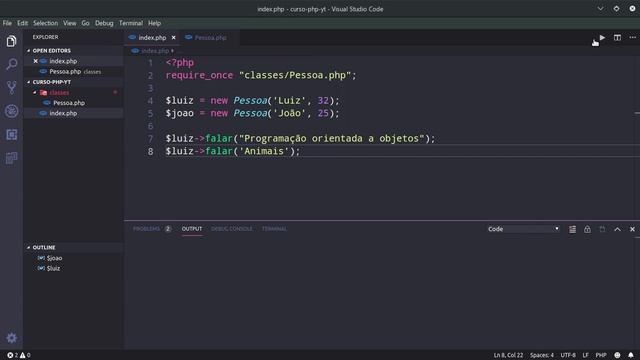Open the Debug view in activity bar

tap(11, 111)
